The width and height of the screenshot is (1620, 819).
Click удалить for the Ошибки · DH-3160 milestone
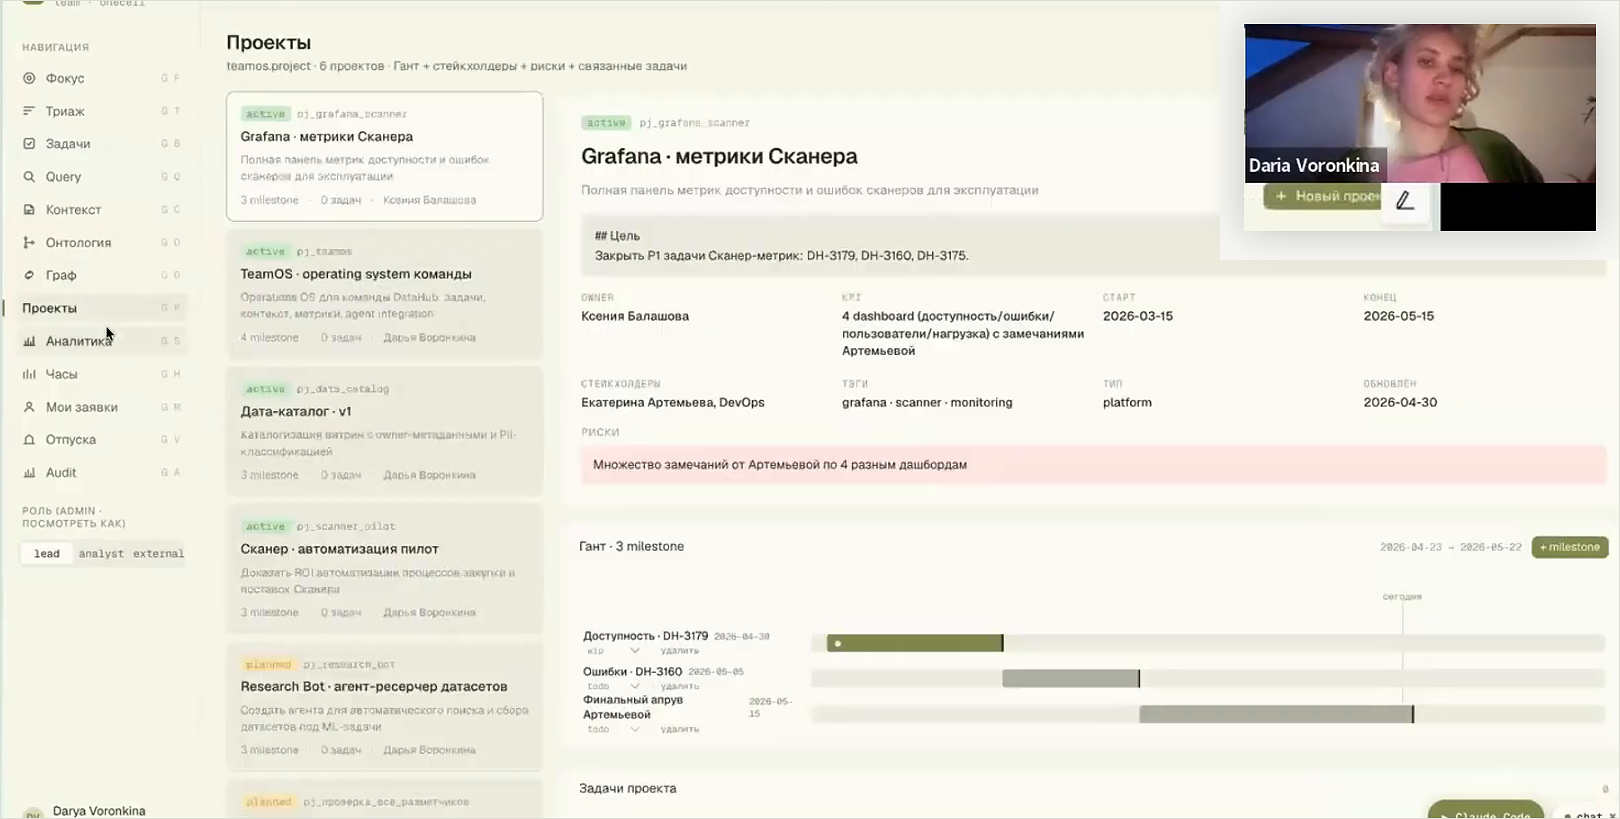click(680, 686)
